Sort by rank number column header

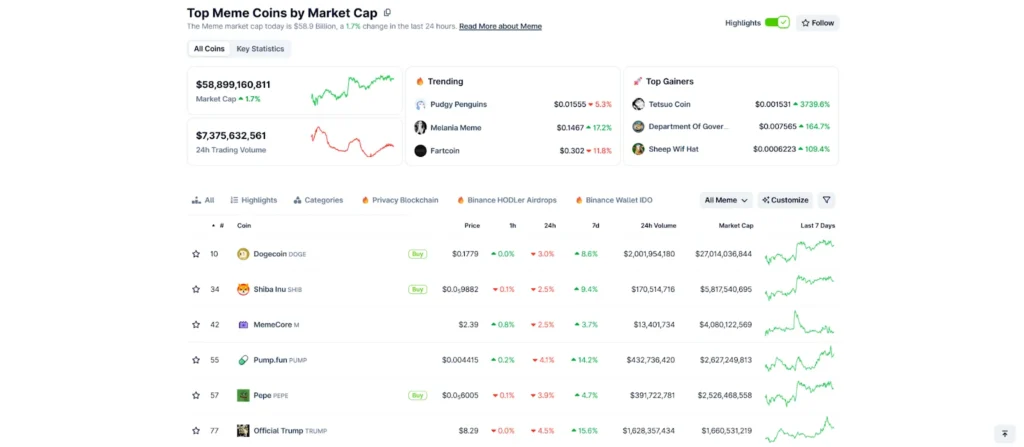pos(218,225)
